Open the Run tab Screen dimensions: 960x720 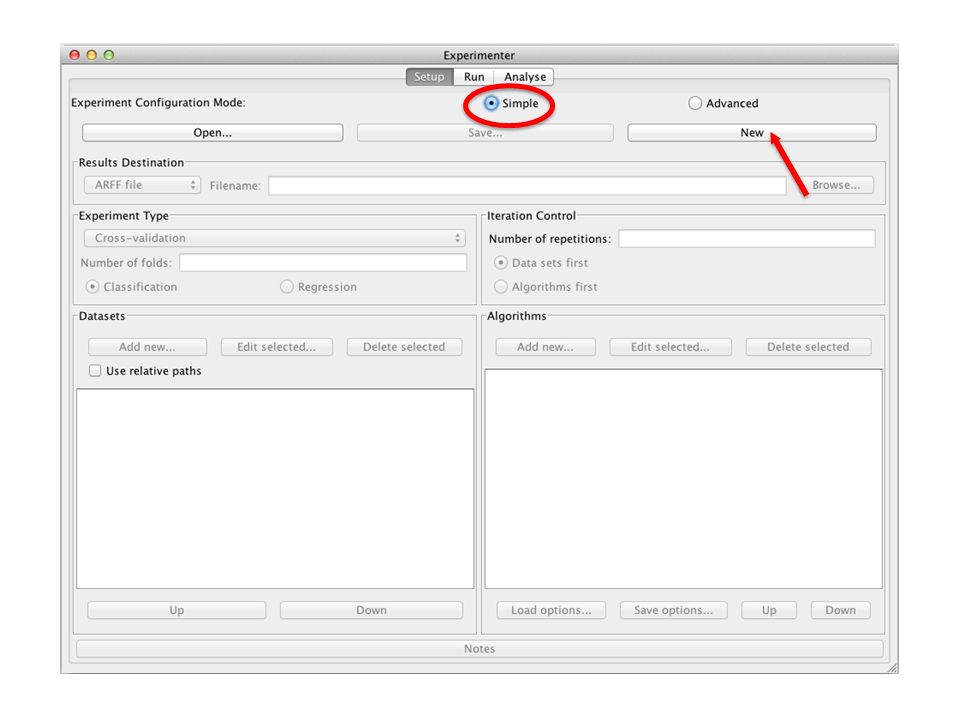pos(474,77)
